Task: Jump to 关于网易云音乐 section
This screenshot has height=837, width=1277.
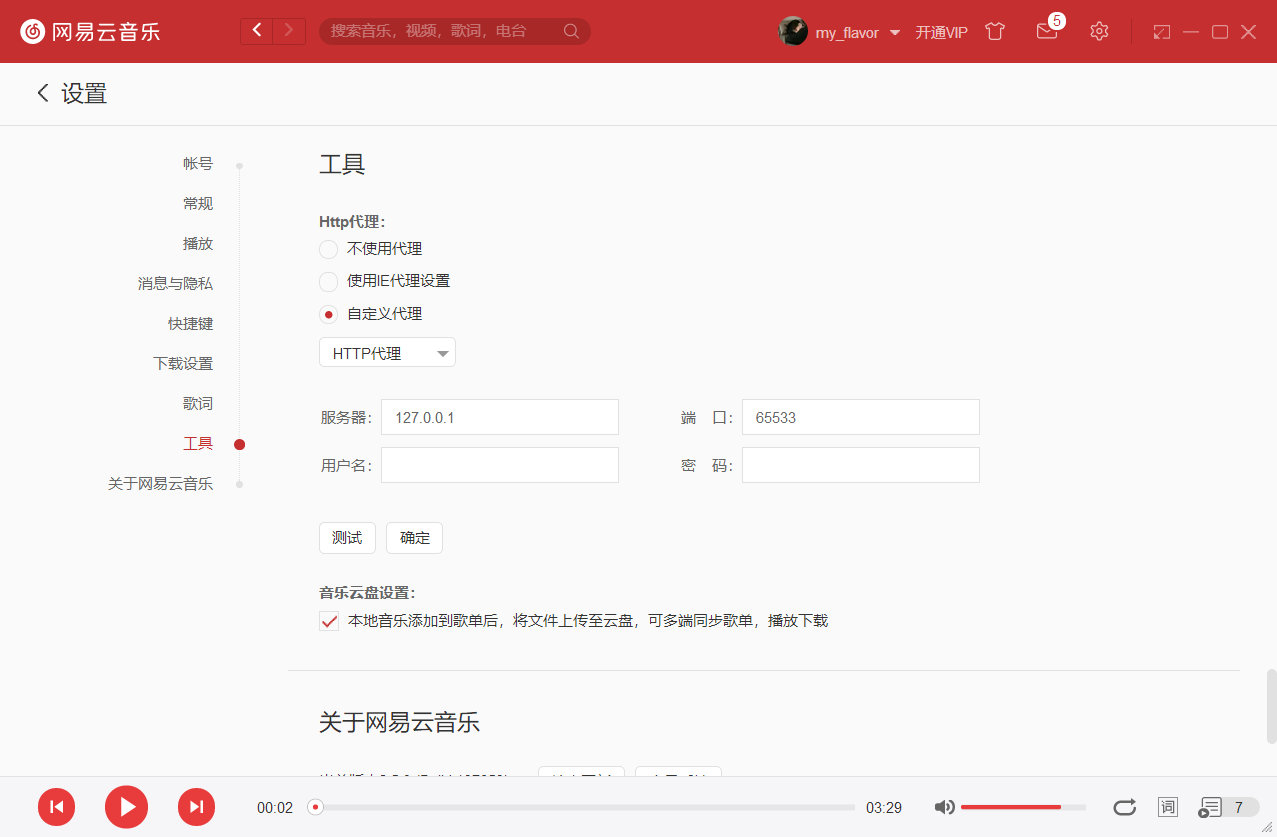Action: [160, 484]
